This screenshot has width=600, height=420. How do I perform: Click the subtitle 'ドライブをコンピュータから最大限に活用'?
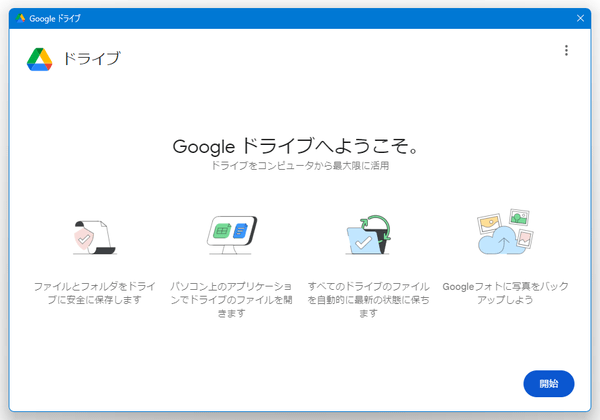click(300, 166)
